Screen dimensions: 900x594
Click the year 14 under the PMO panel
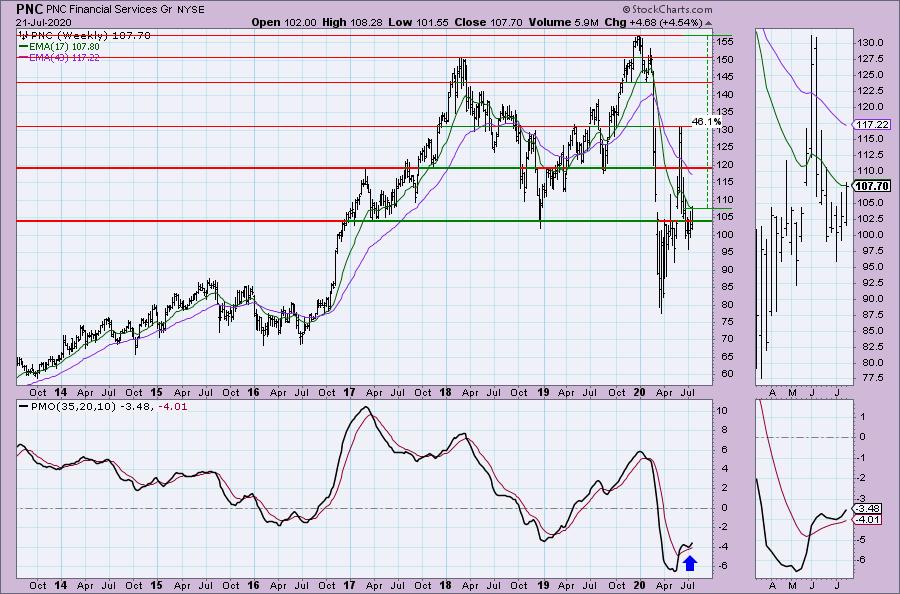click(x=60, y=586)
